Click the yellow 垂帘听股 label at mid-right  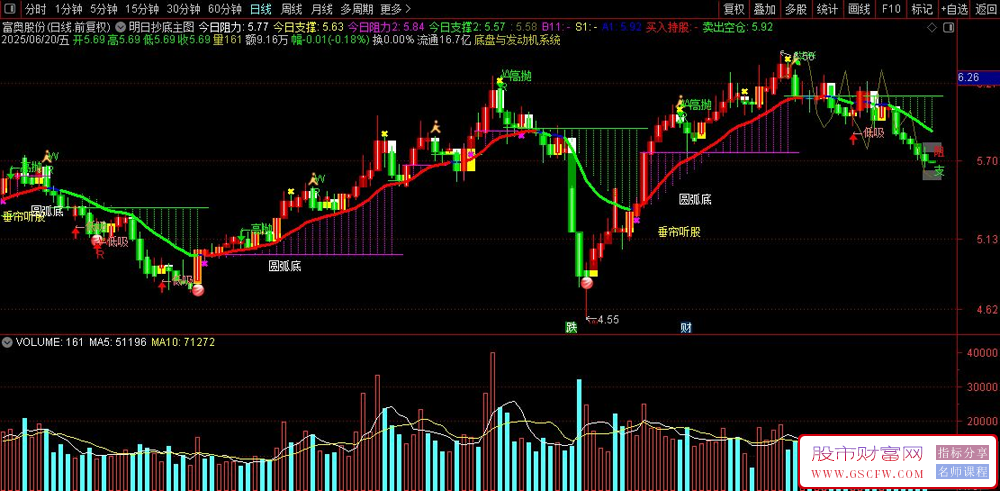[679, 232]
